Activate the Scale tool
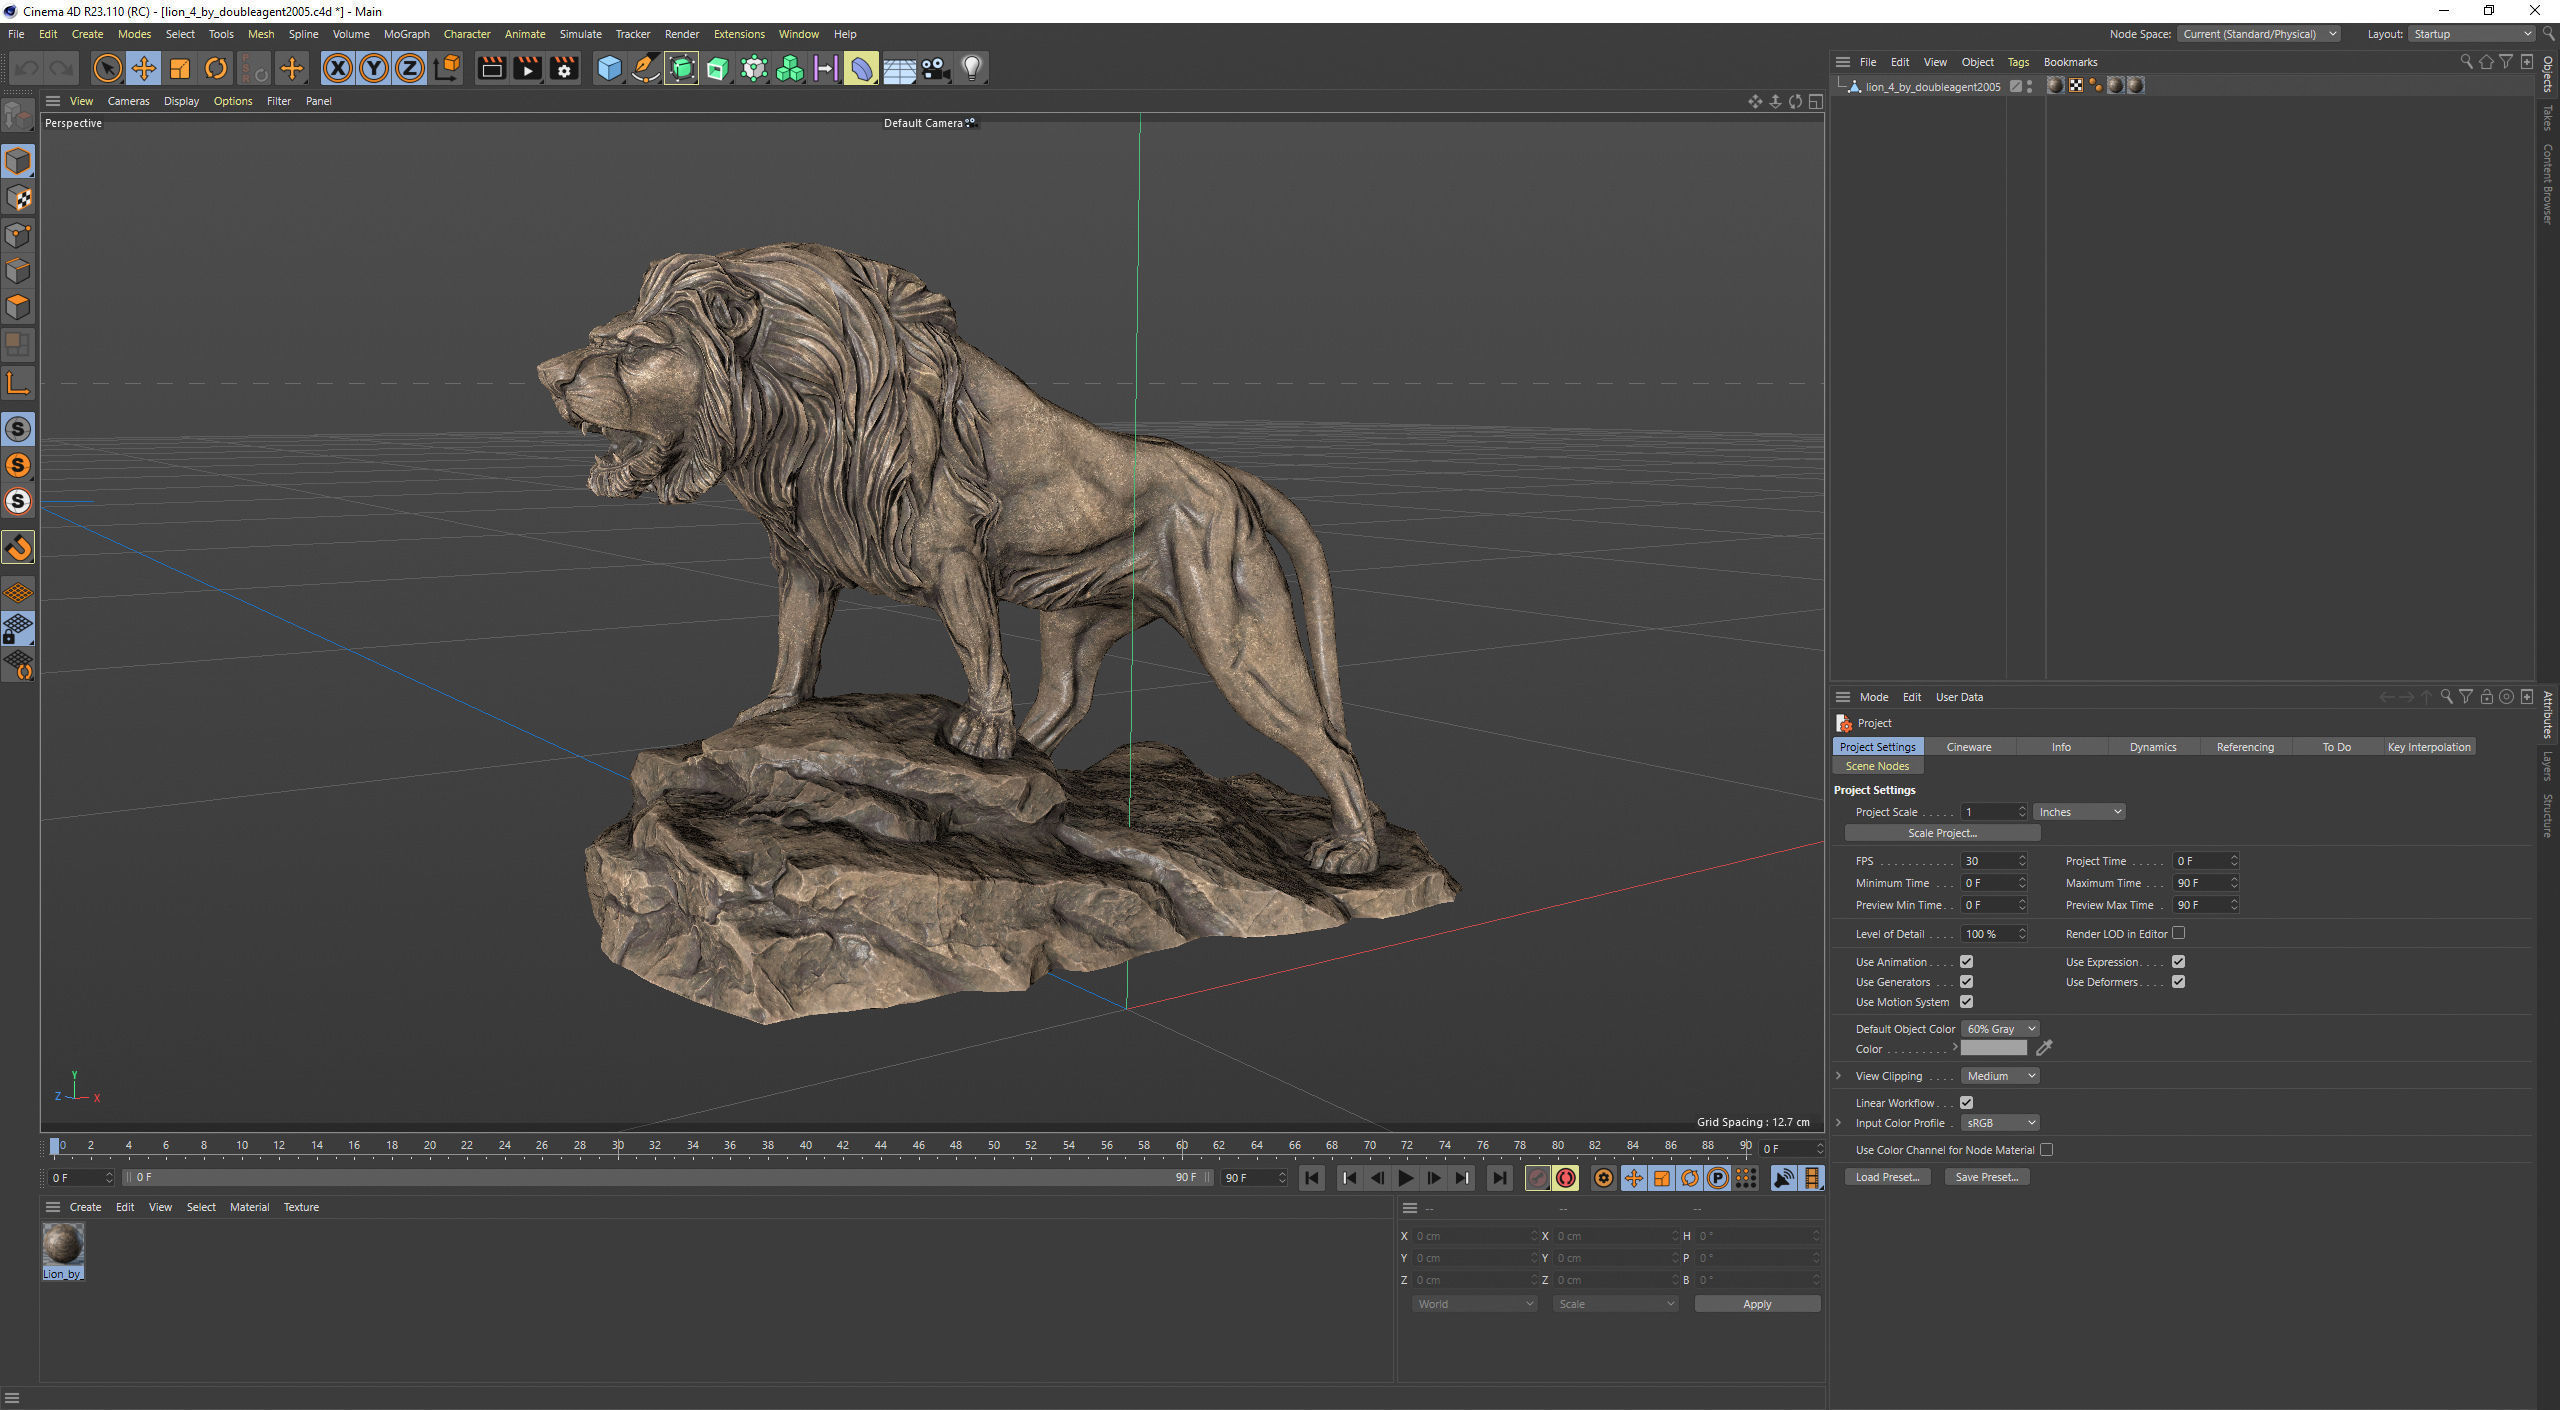Image resolution: width=2560 pixels, height=1410 pixels. 179,68
